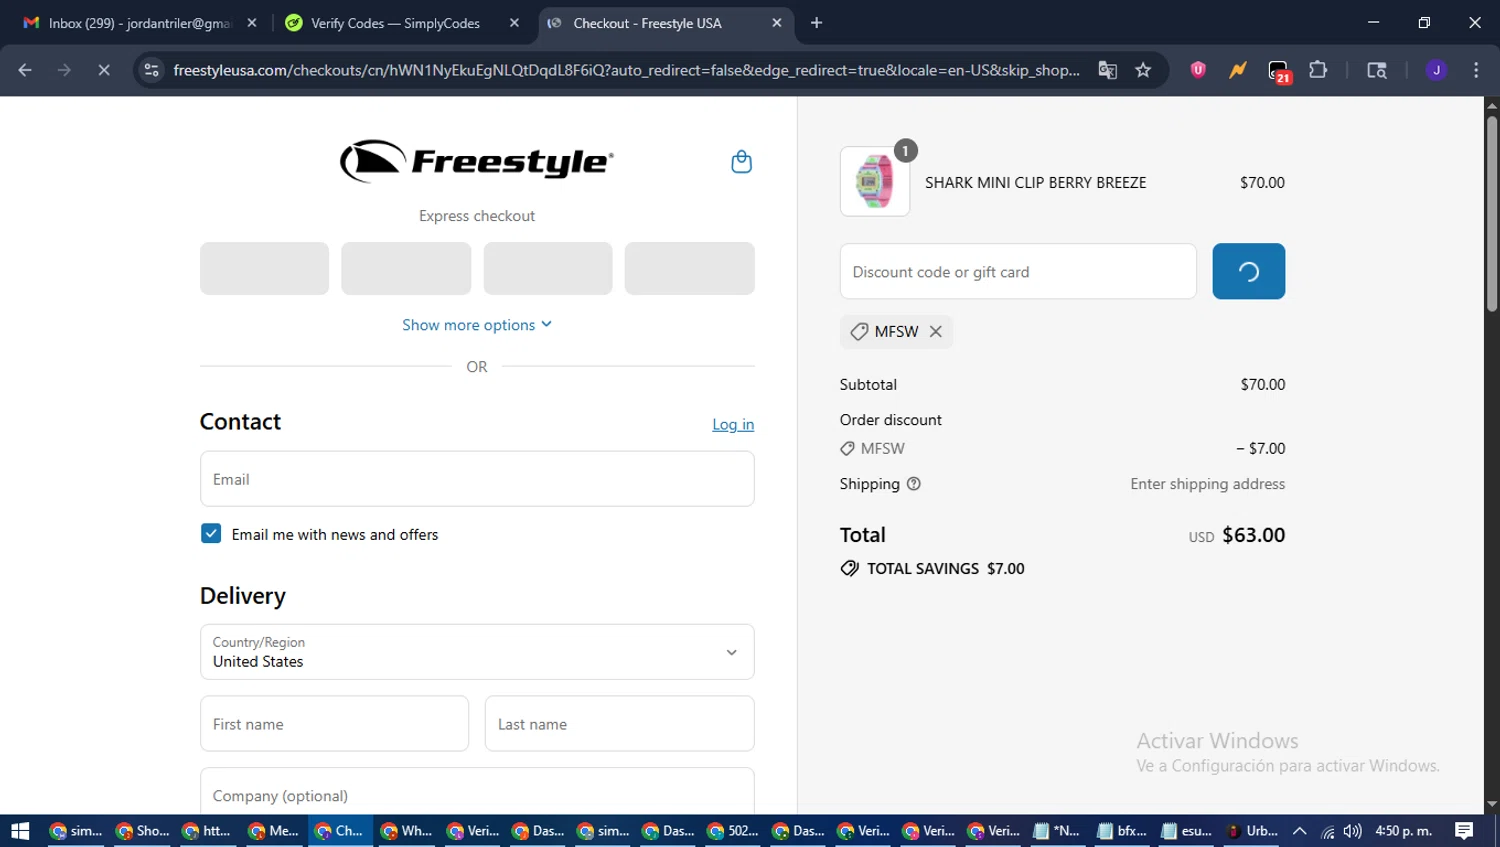Click the translate page icon

pos(1107,70)
